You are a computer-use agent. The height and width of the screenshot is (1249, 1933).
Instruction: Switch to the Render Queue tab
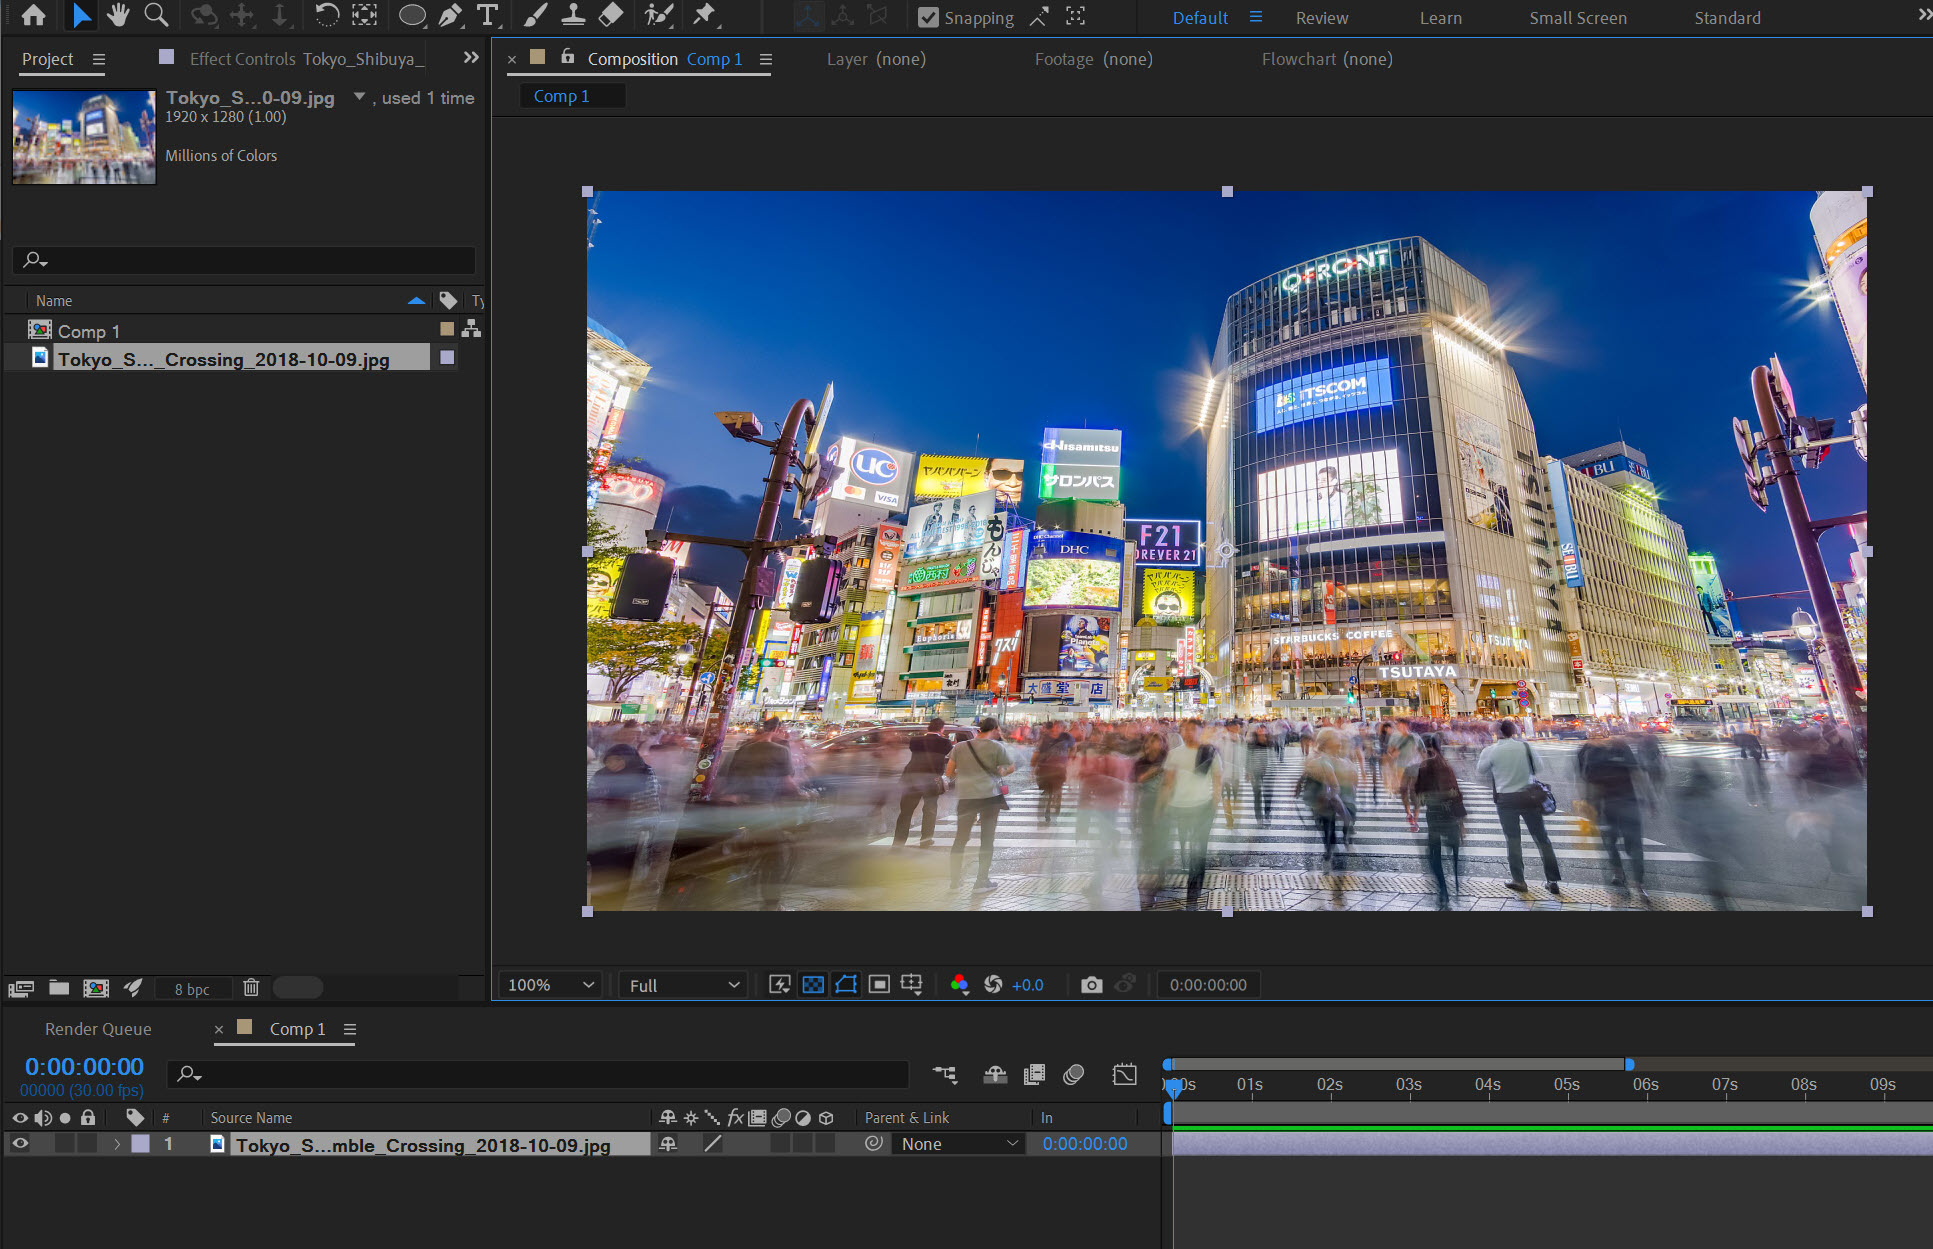98,1029
